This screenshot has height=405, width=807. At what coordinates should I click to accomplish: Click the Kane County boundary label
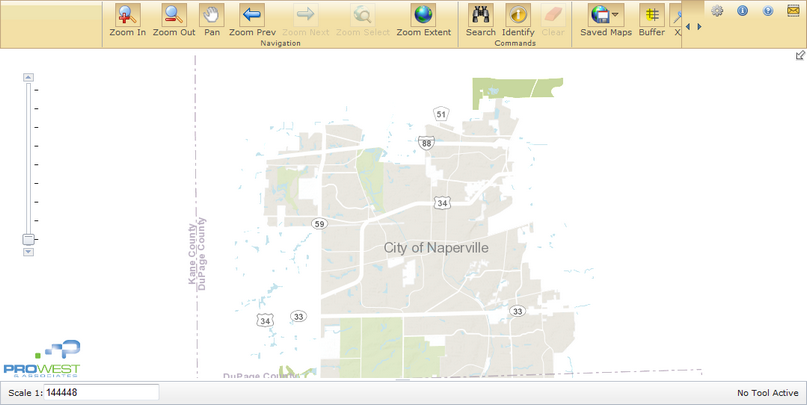[x=192, y=254]
